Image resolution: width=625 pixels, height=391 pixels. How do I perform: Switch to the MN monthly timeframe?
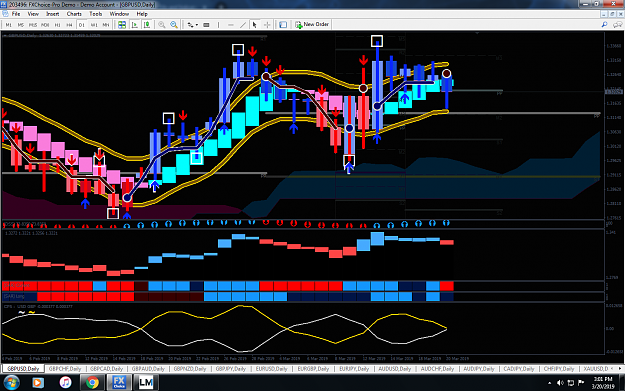point(106,25)
